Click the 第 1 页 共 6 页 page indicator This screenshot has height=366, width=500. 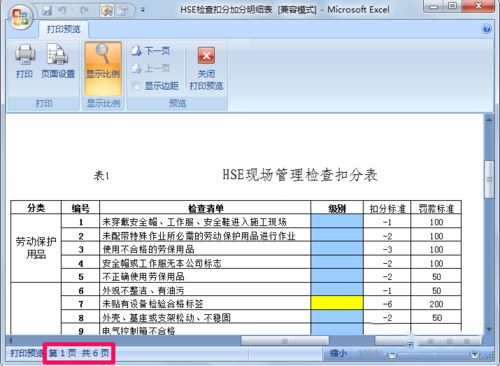pyautogui.click(x=79, y=353)
